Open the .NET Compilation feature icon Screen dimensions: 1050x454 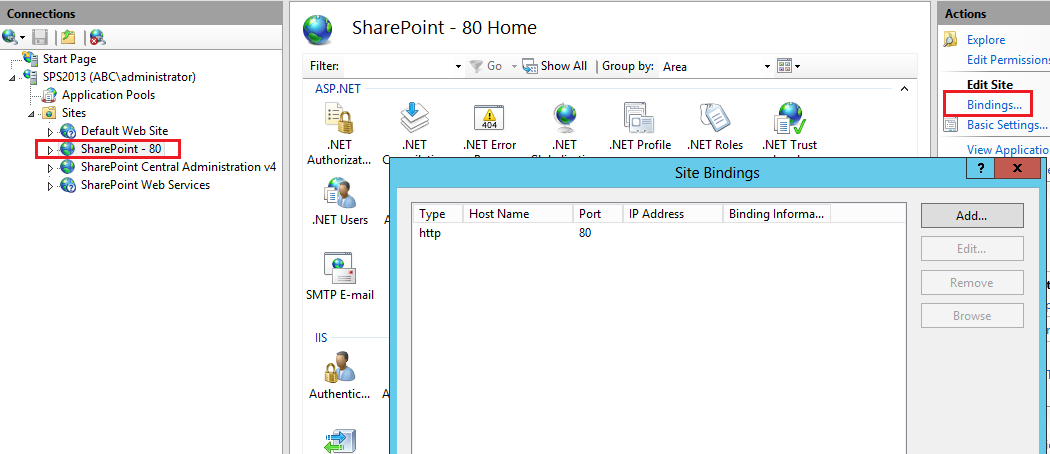(x=415, y=118)
